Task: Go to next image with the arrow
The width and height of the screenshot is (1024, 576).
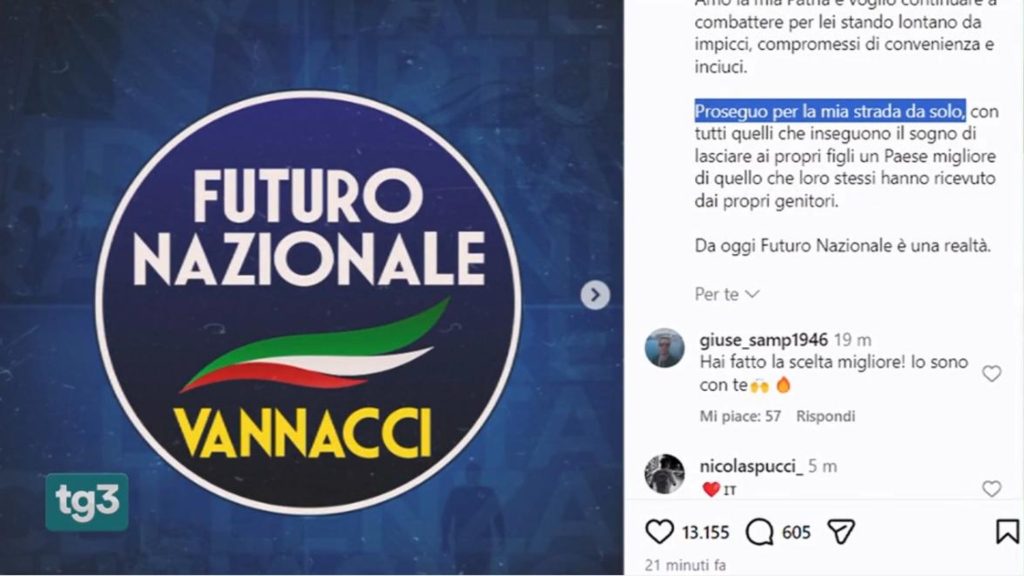Action: coord(595,295)
